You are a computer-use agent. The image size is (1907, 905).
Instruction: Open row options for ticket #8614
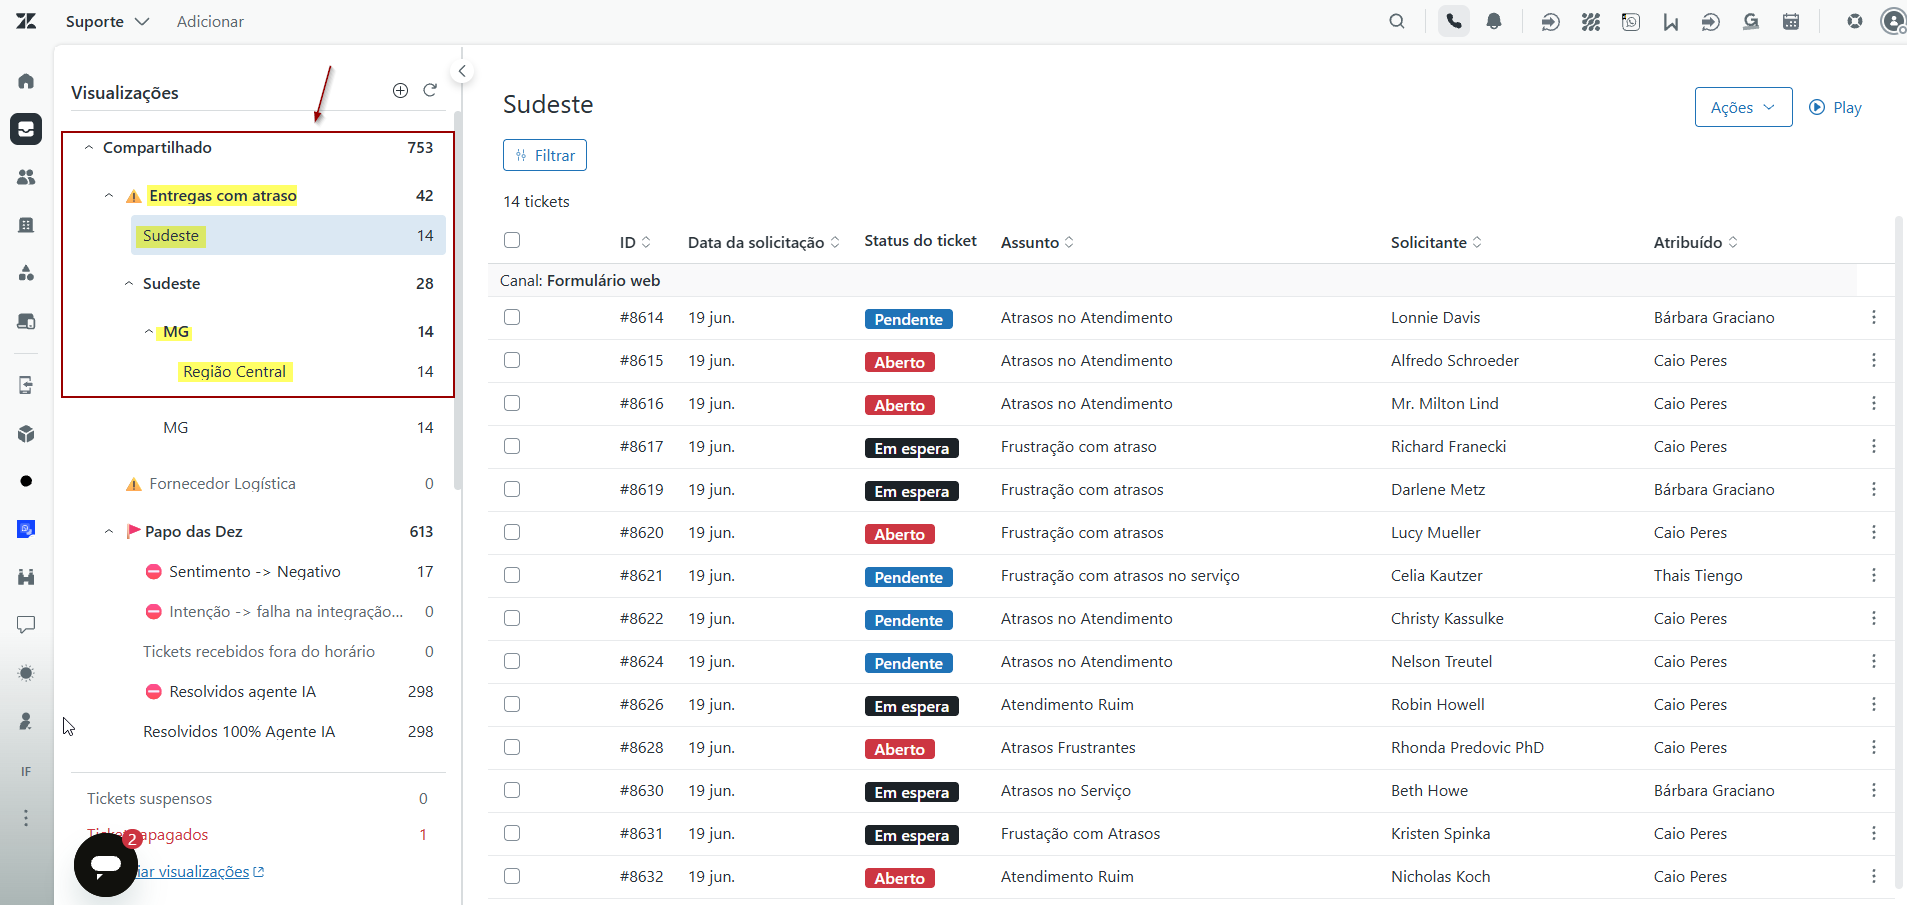click(x=1874, y=317)
